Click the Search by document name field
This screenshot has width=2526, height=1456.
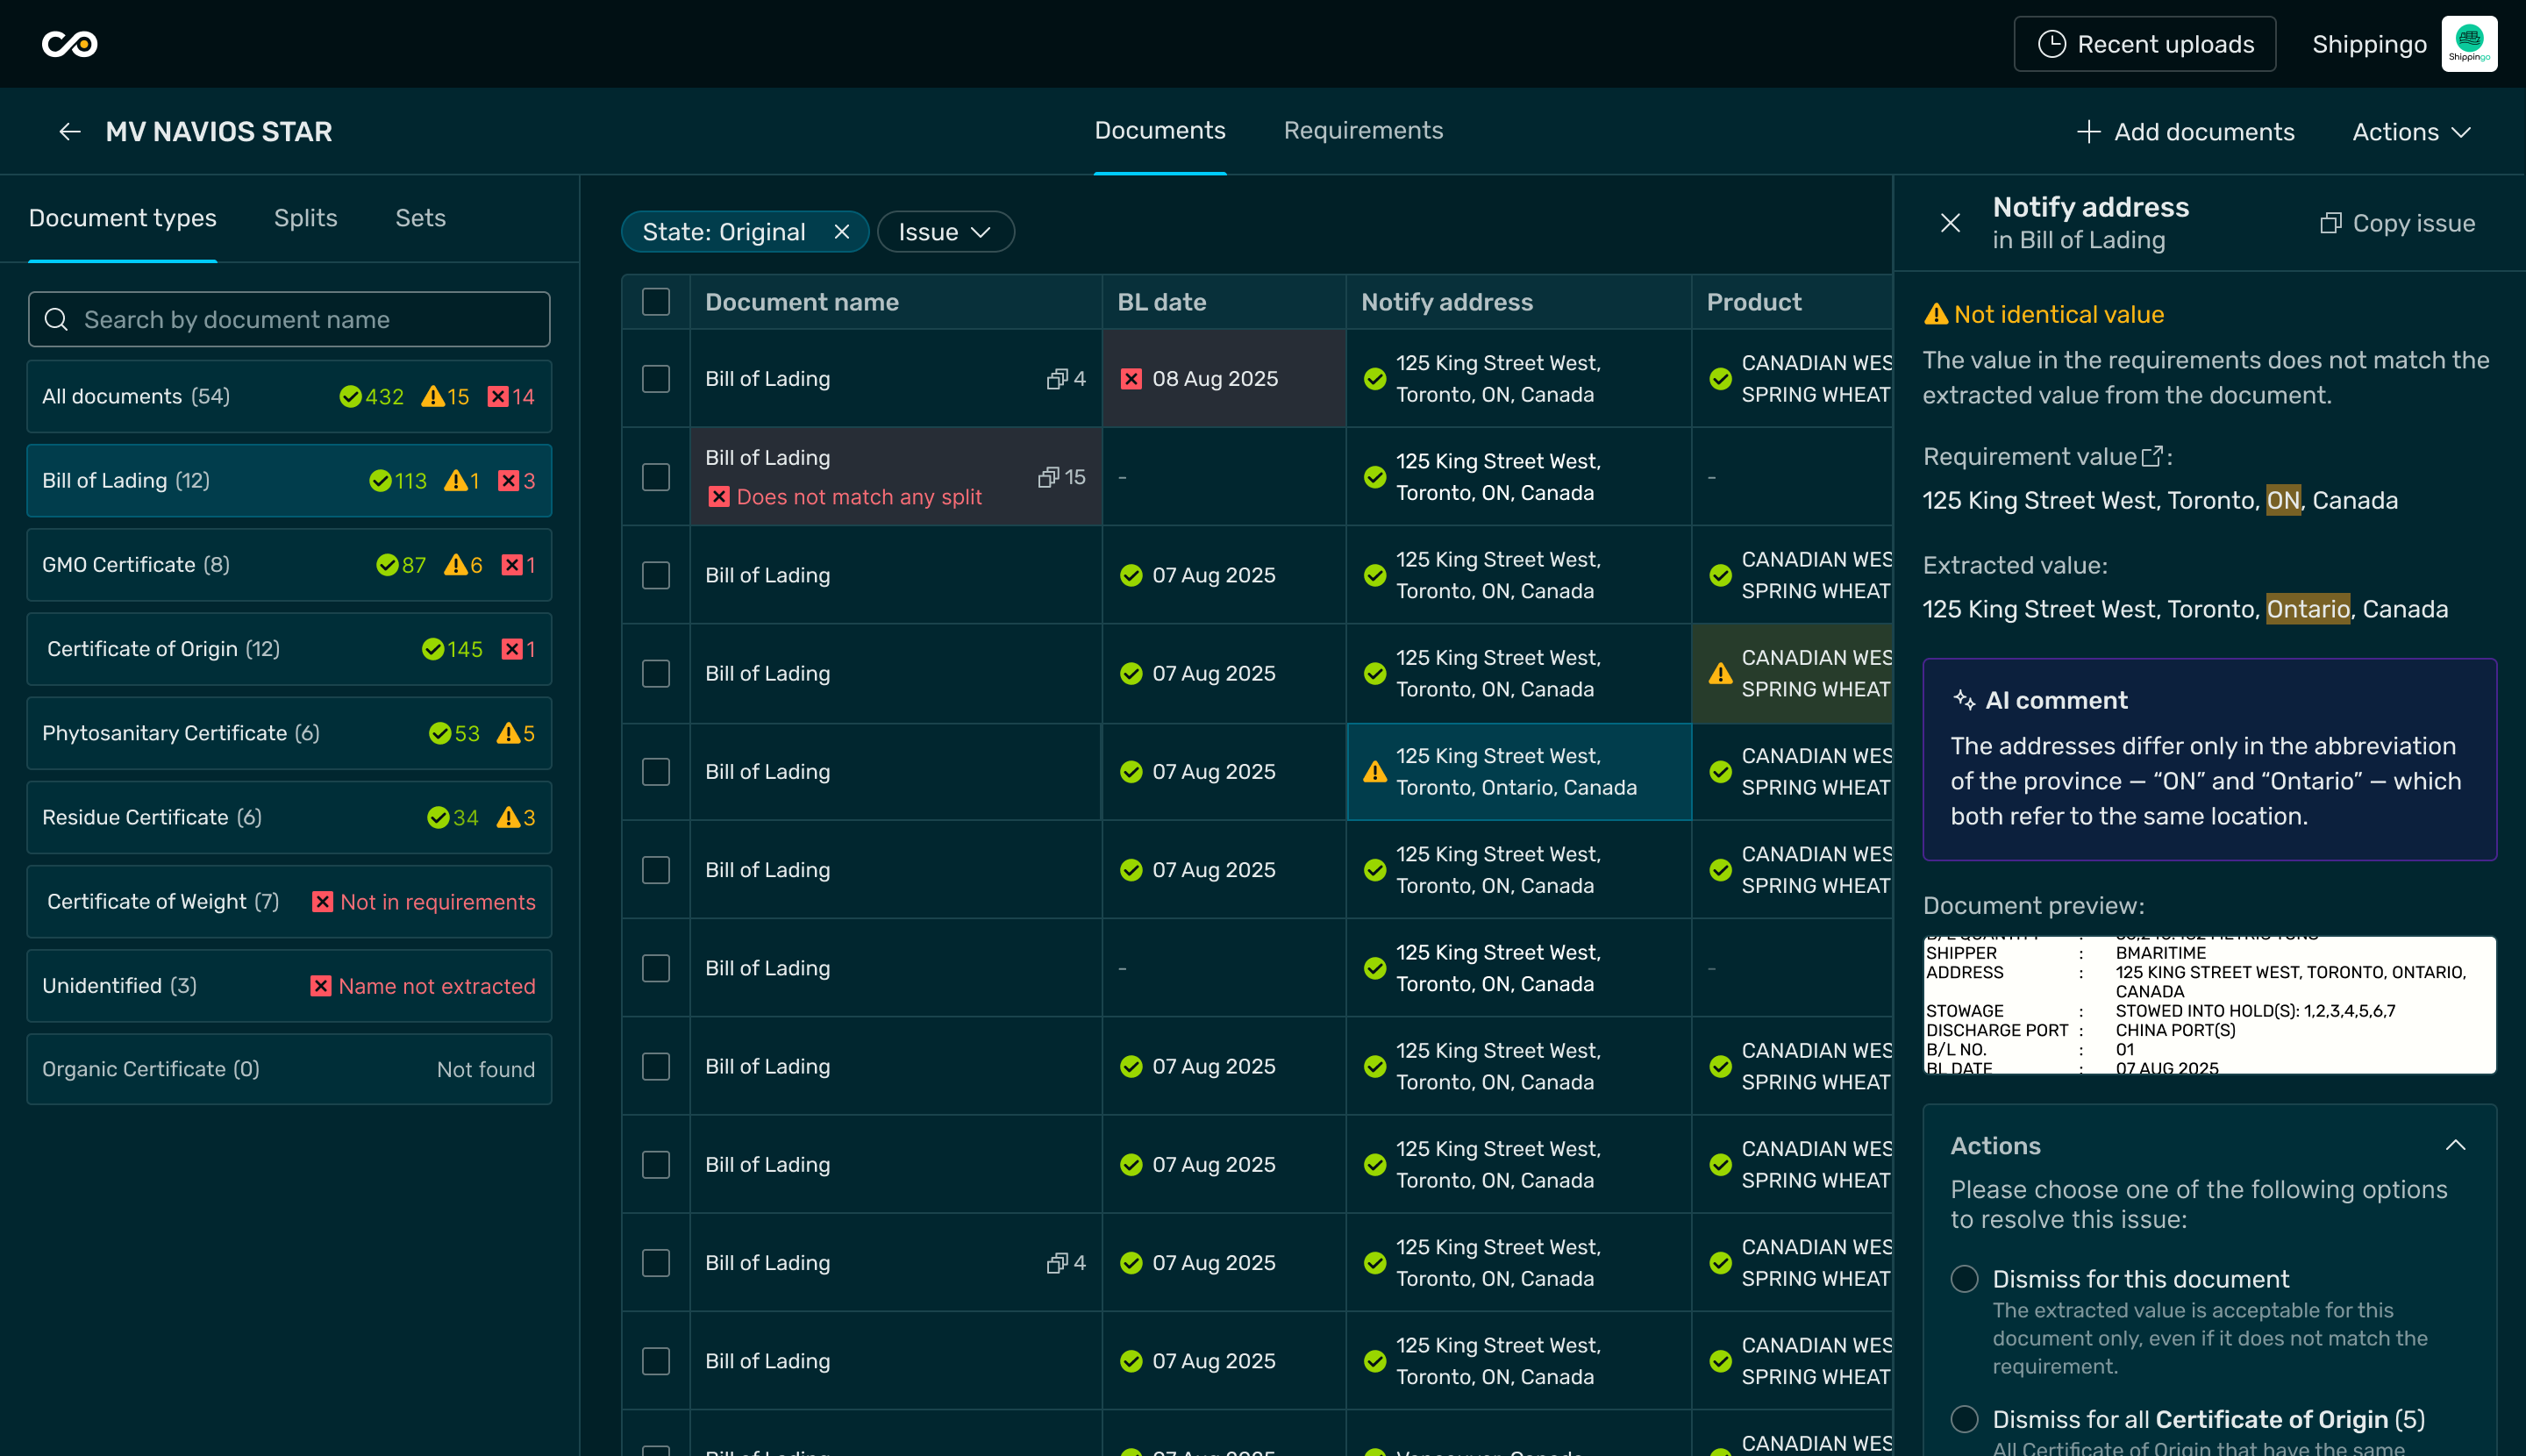point(289,320)
